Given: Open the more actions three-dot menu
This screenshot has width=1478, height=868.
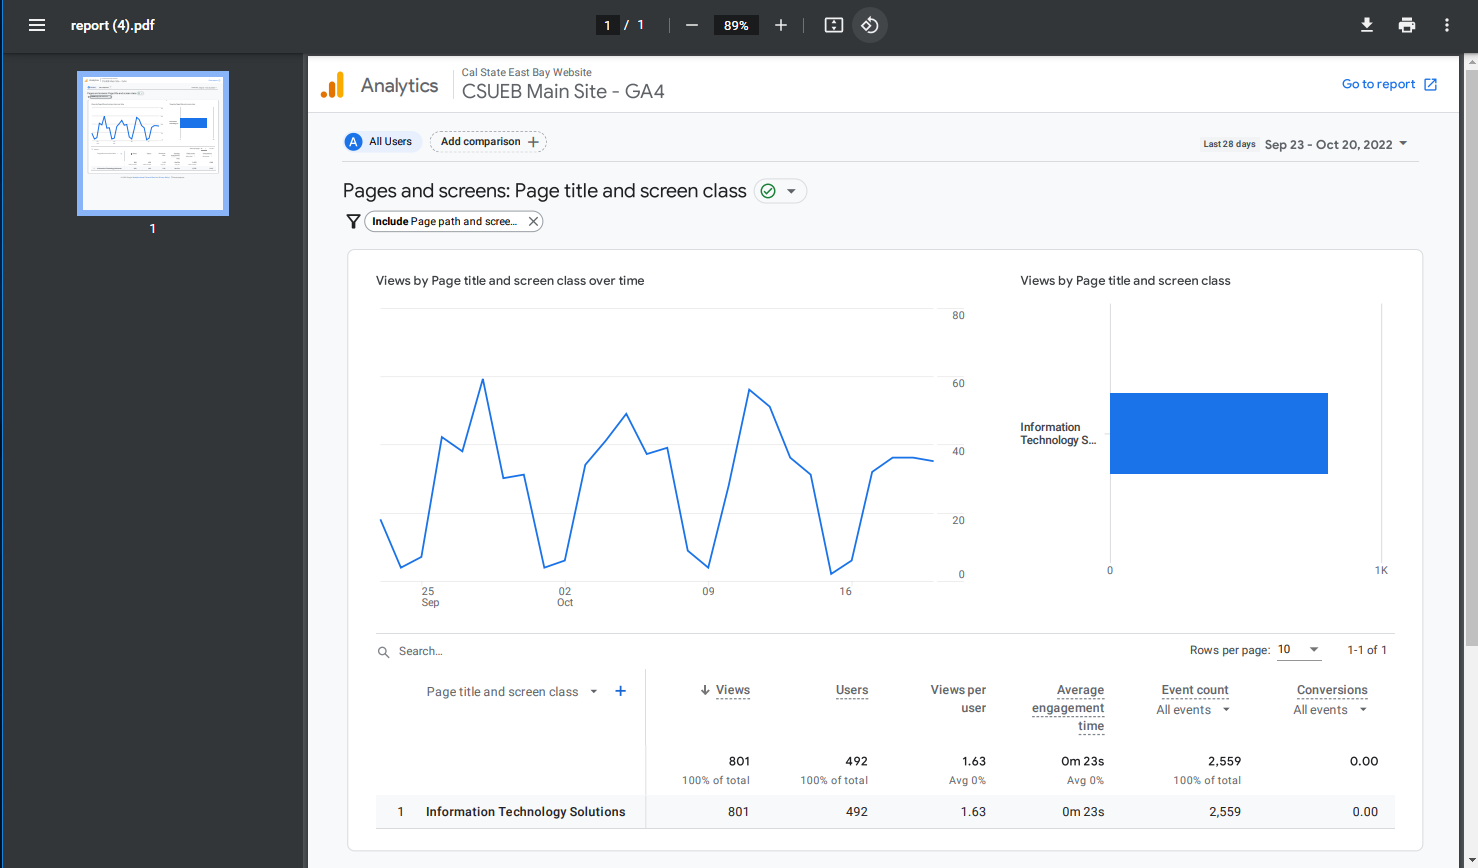Looking at the screenshot, I should [x=1447, y=25].
